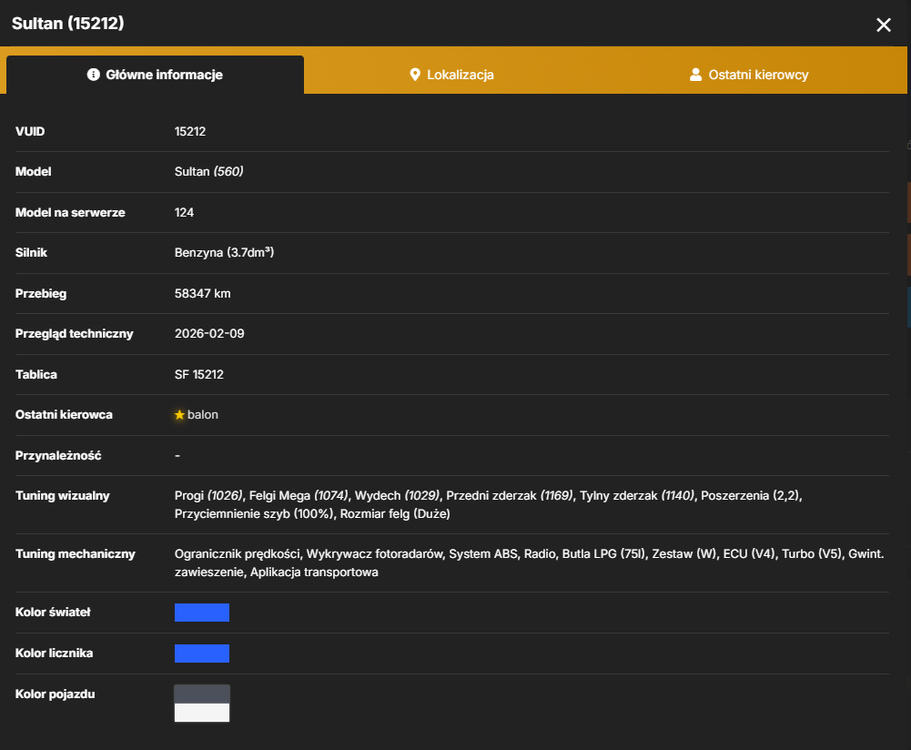Screen dimensions: 911x750
Task: Click the Model na serwerze label
Action: coord(70,213)
